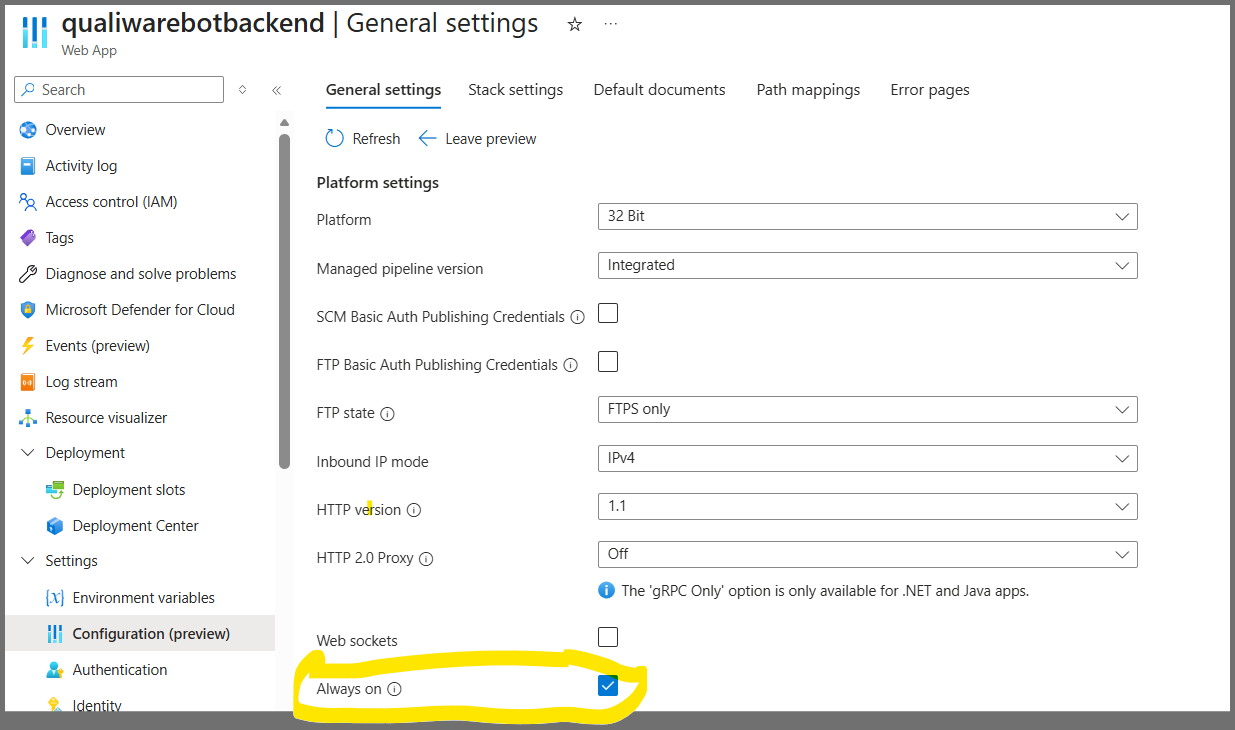Open Environment variables in sidebar
Image resolution: width=1235 pixels, height=730 pixels.
click(x=143, y=598)
